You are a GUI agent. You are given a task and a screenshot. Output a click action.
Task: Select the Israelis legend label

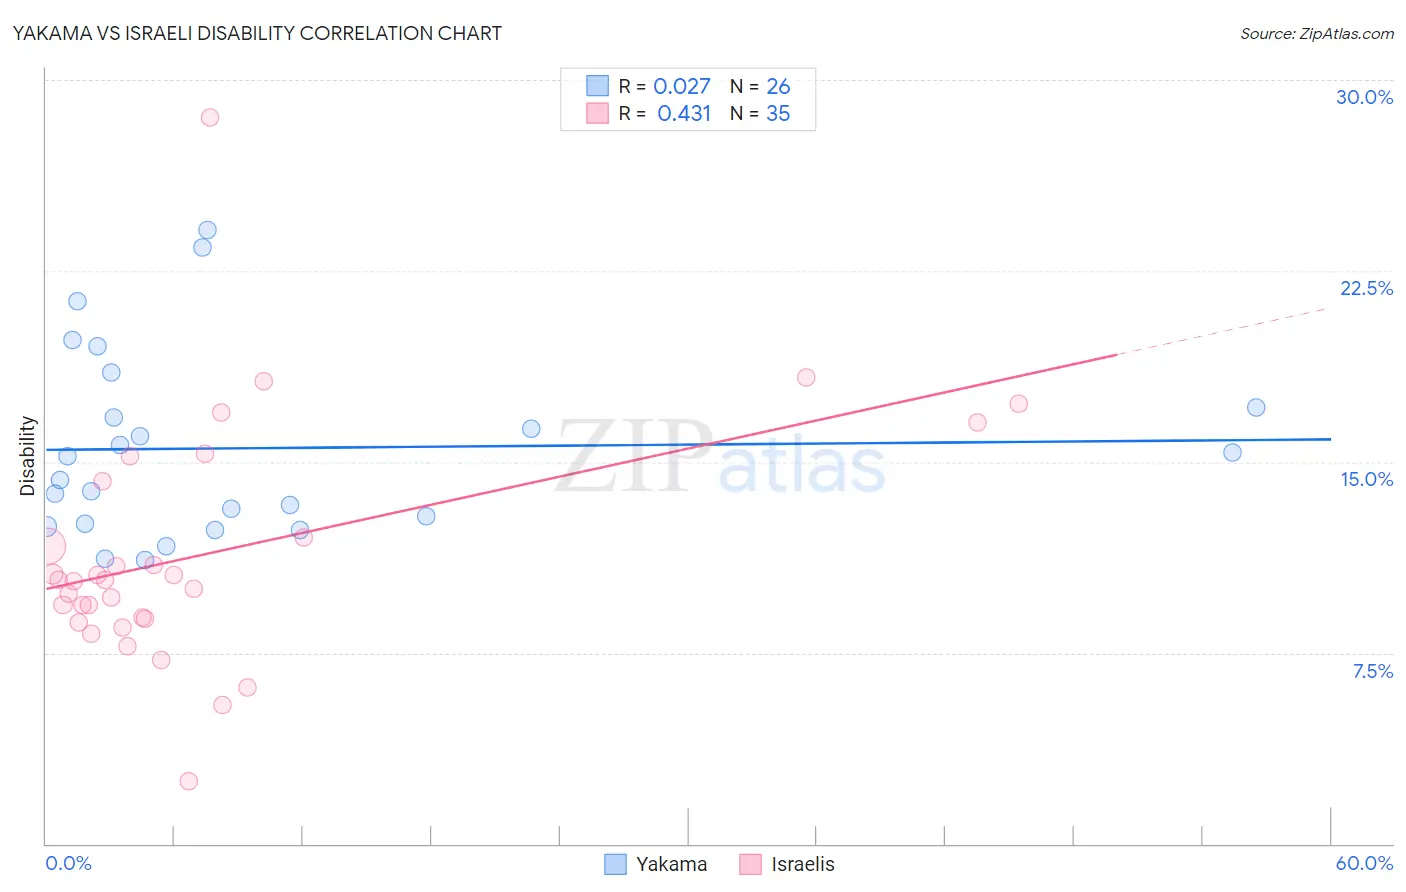click(803, 864)
